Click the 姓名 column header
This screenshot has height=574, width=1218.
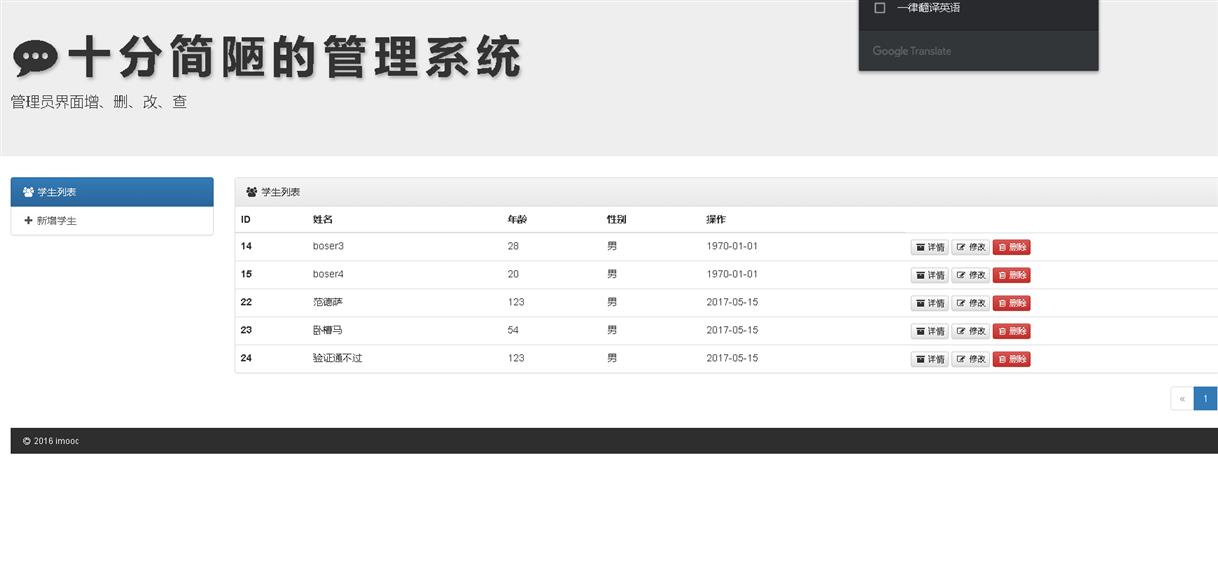click(x=323, y=219)
